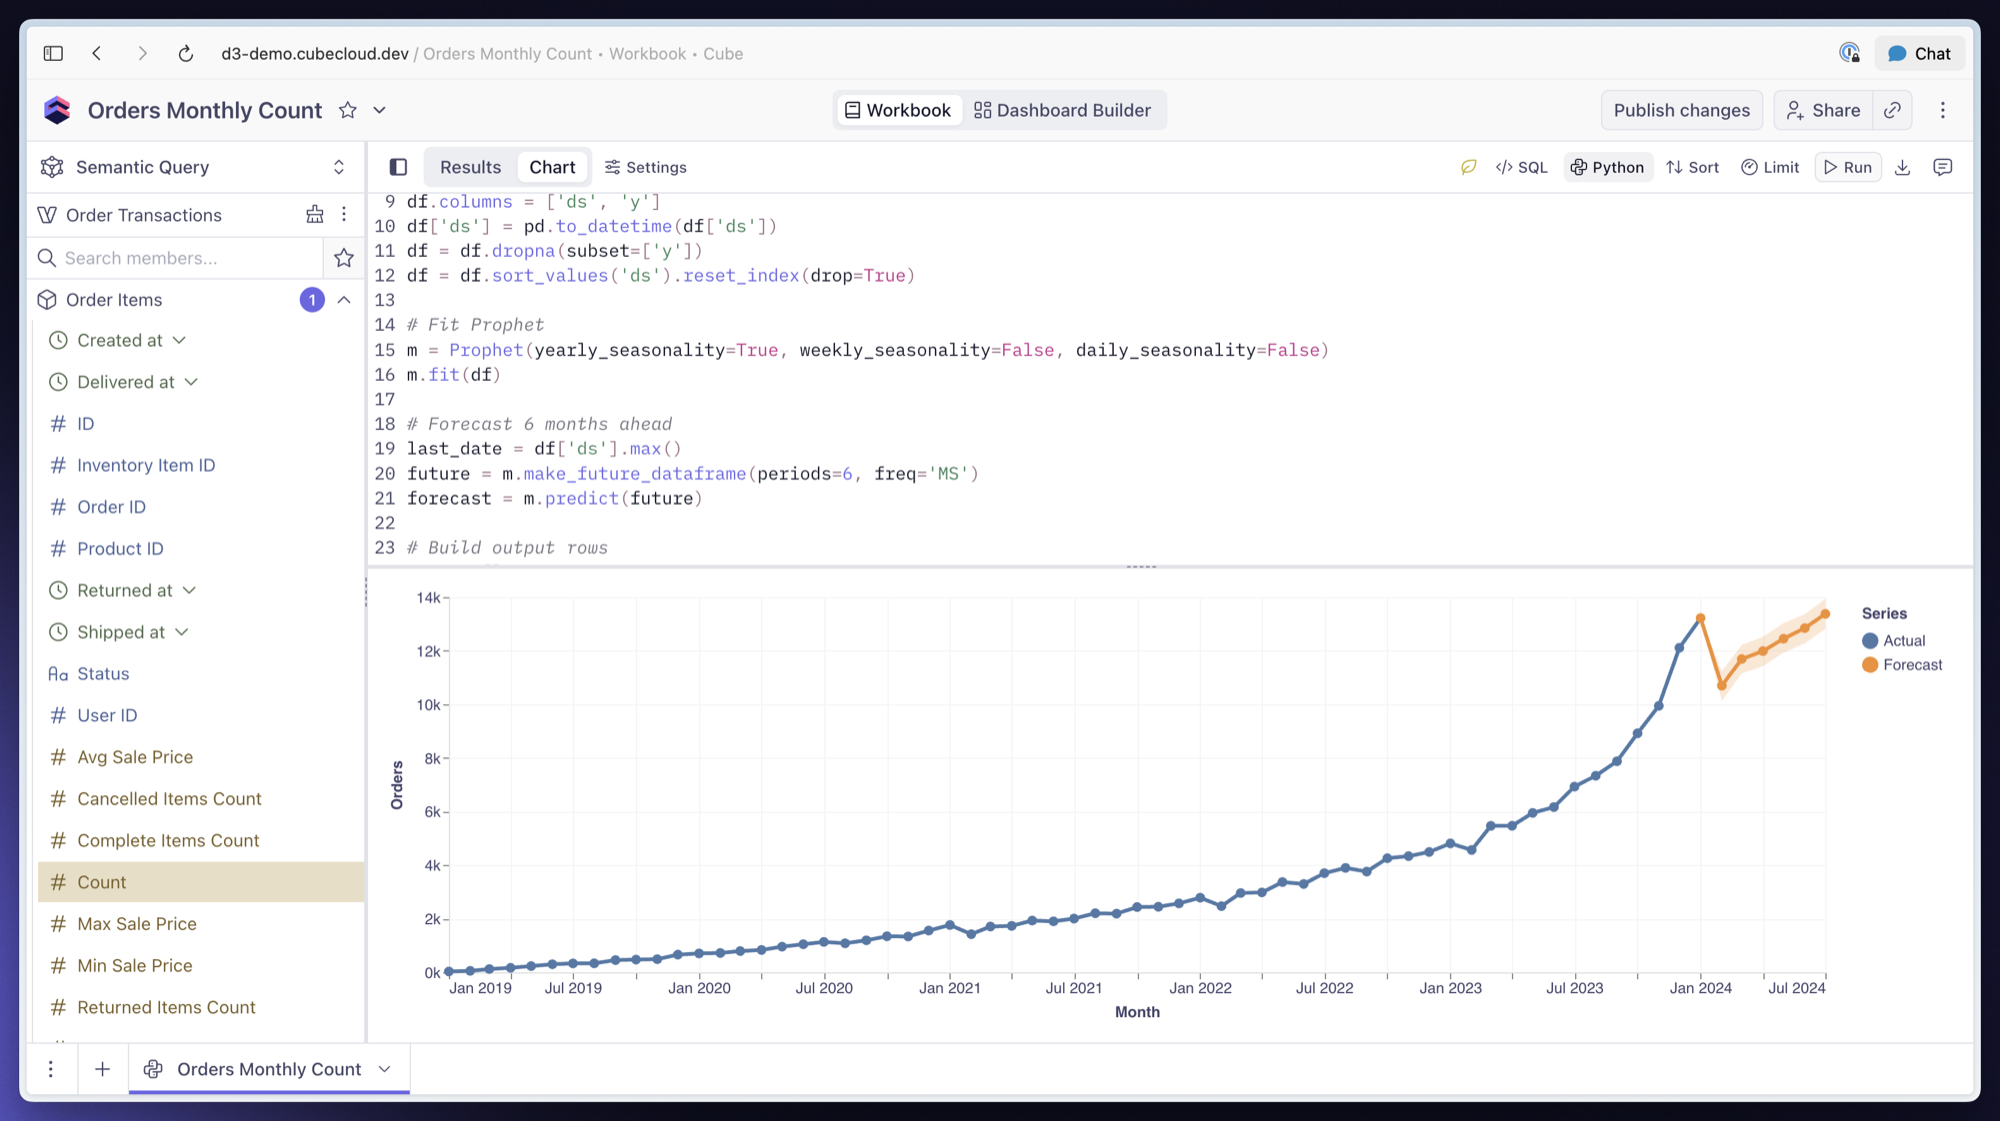Screen dimensions: 2000x1121
Task: Toggle the browser sidebar icon
Action: (53, 54)
